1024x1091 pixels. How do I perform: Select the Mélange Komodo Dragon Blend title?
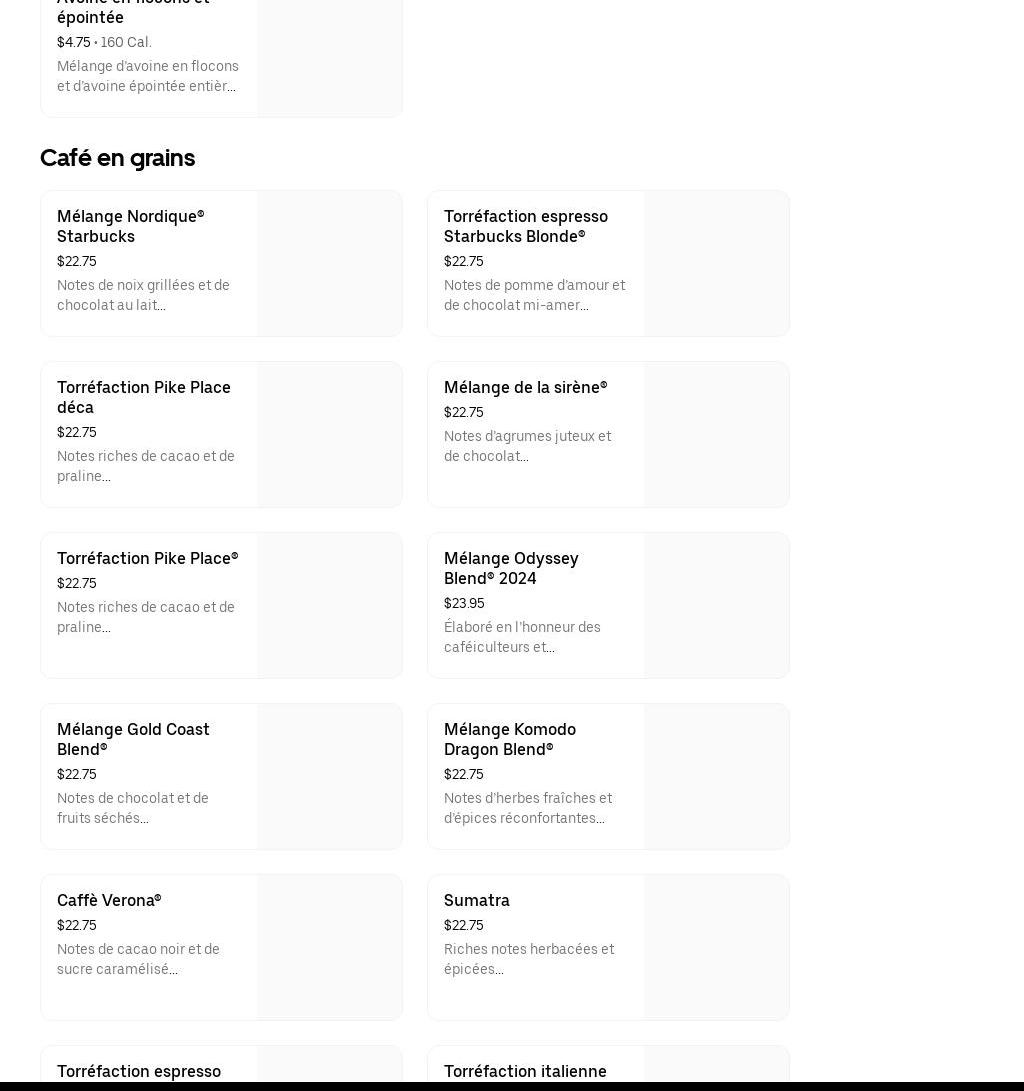click(x=509, y=739)
